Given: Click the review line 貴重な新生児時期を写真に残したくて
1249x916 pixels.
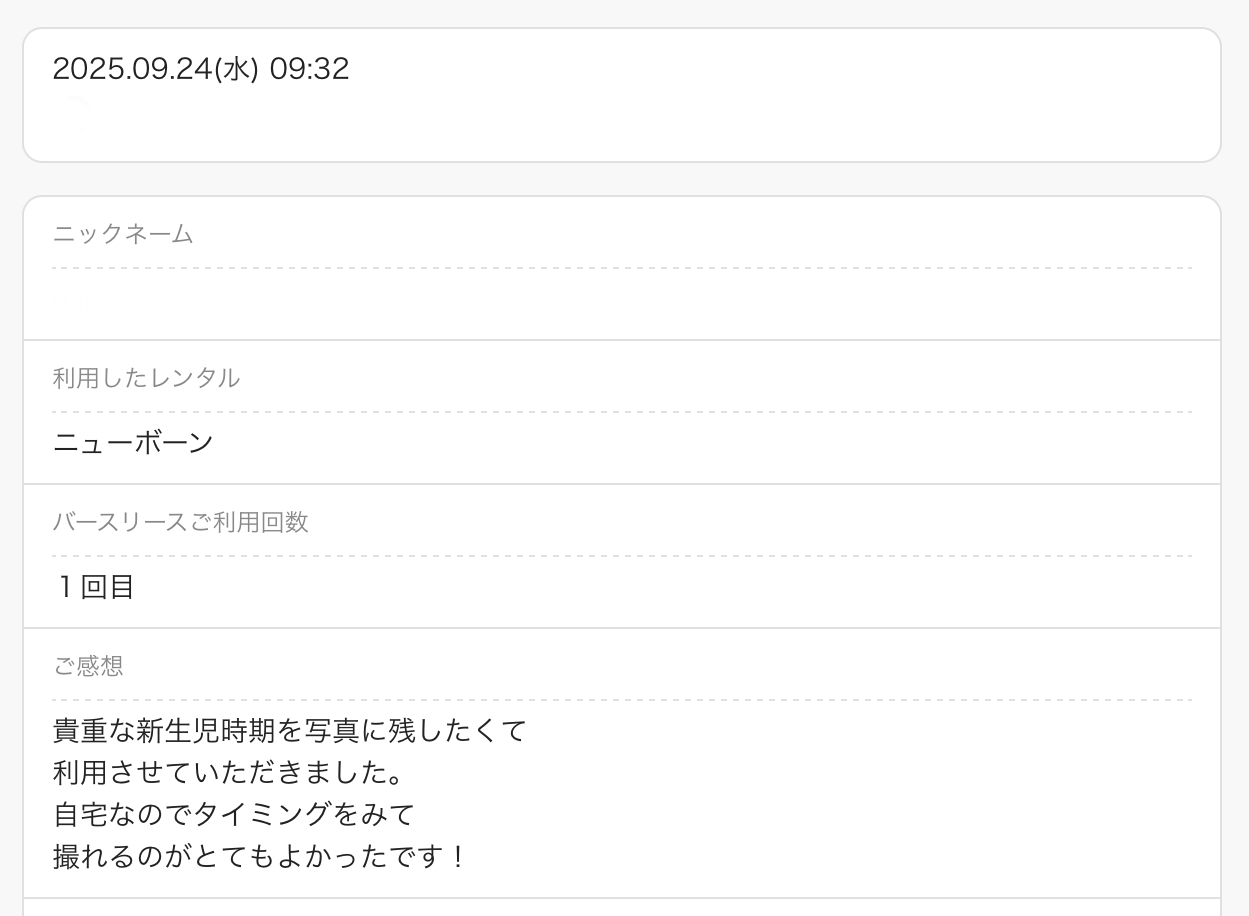Looking at the screenshot, I should pyautogui.click(x=289, y=731).
